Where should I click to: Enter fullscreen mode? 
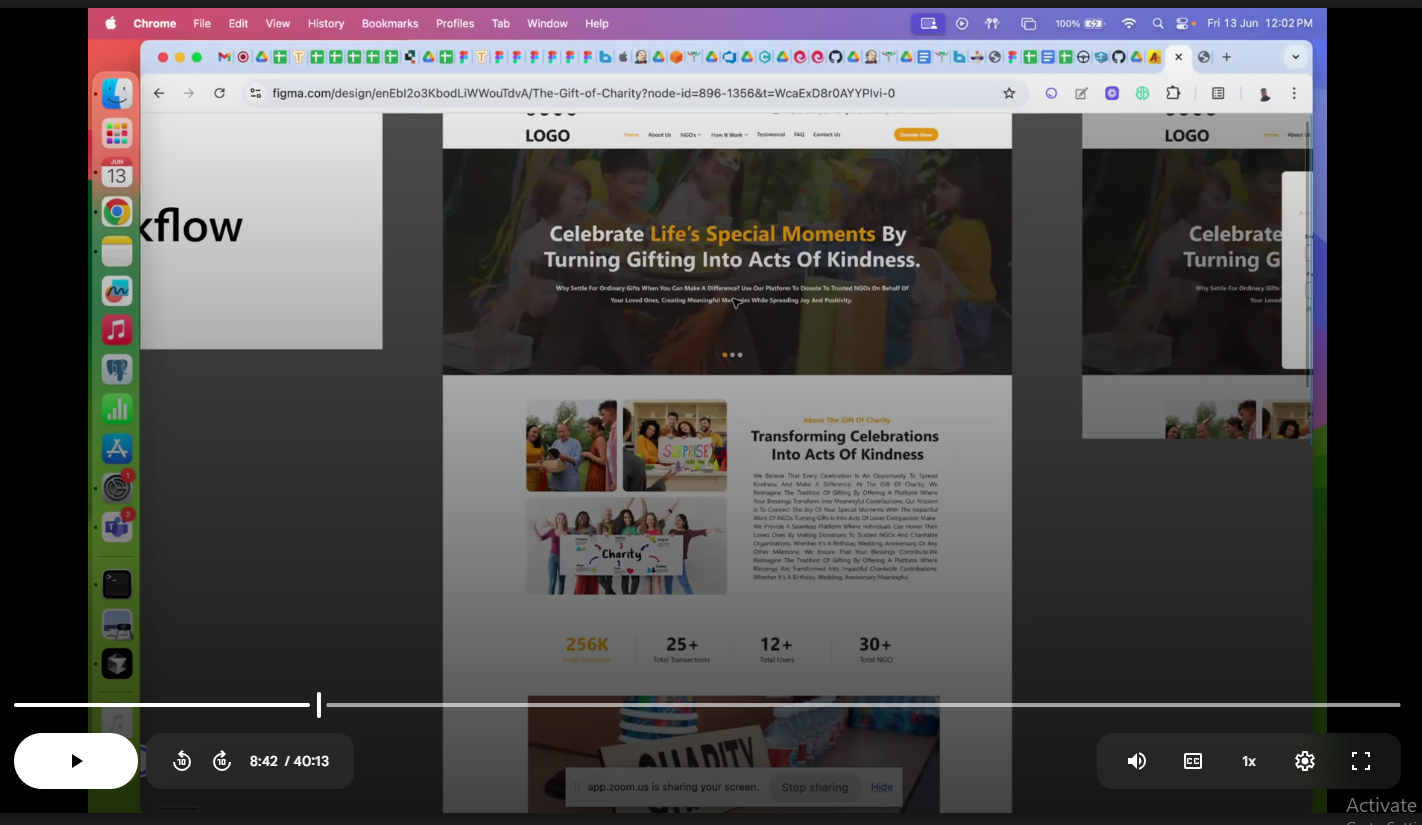click(1361, 761)
